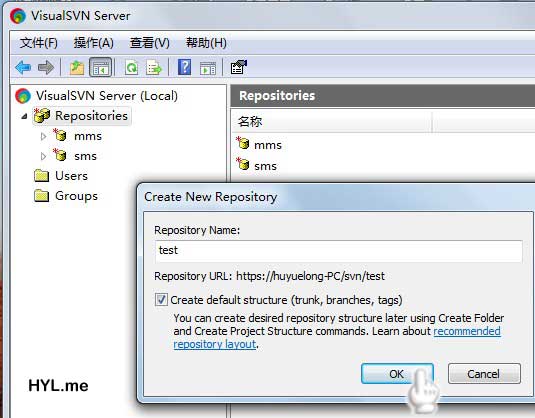Screen dimensions: 535x418
Task: Open the 查看(V) menu
Action: pyautogui.click(x=149, y=43)
